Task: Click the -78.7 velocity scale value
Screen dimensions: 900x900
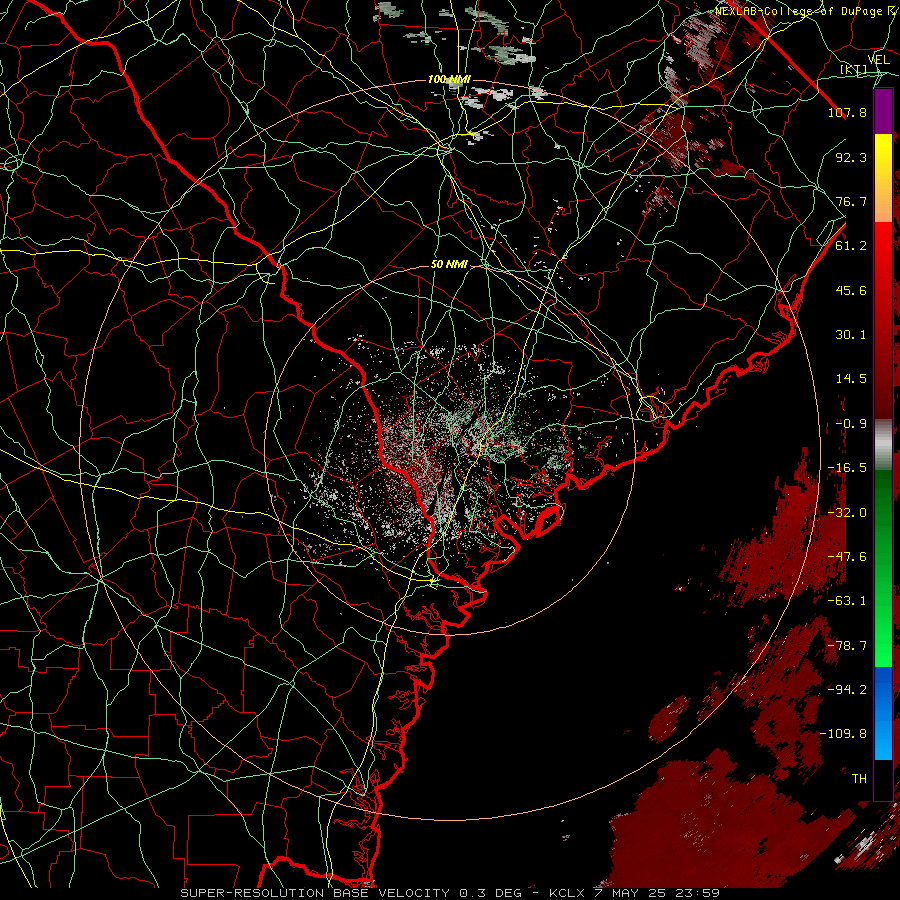Action: click(x=847, y=646)
